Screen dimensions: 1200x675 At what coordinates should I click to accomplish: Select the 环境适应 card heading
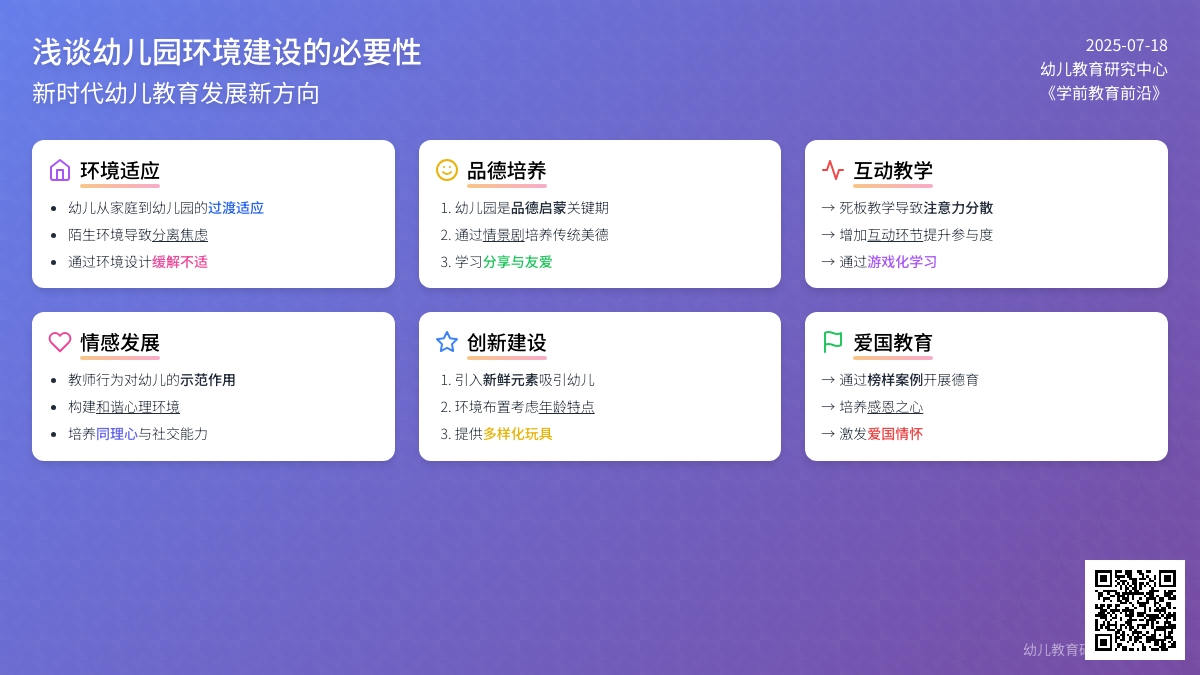click(120, 171)
